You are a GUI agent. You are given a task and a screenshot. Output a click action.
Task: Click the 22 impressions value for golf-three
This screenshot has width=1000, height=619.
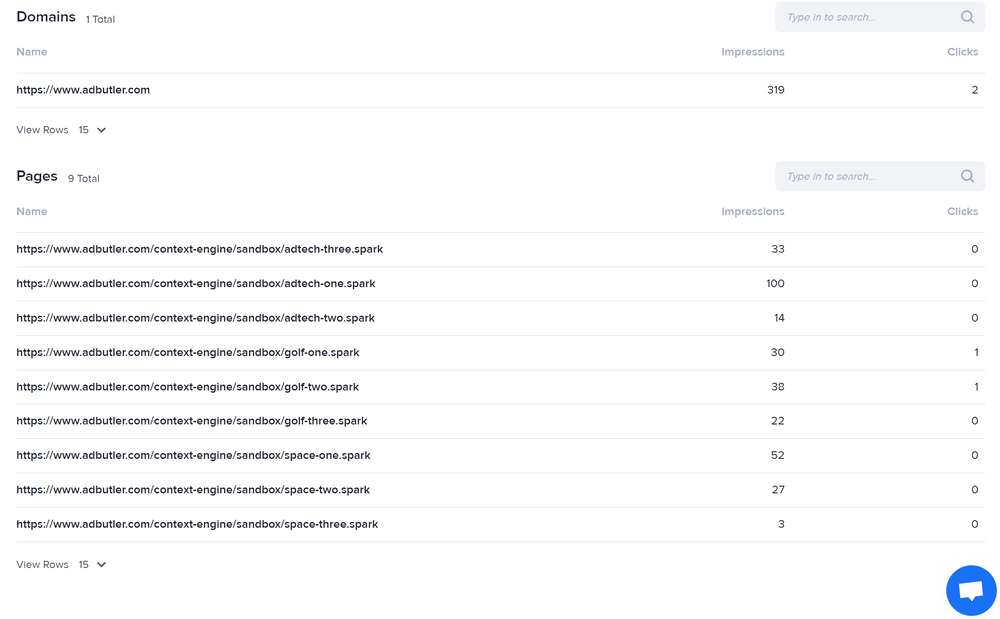(777, 421)
